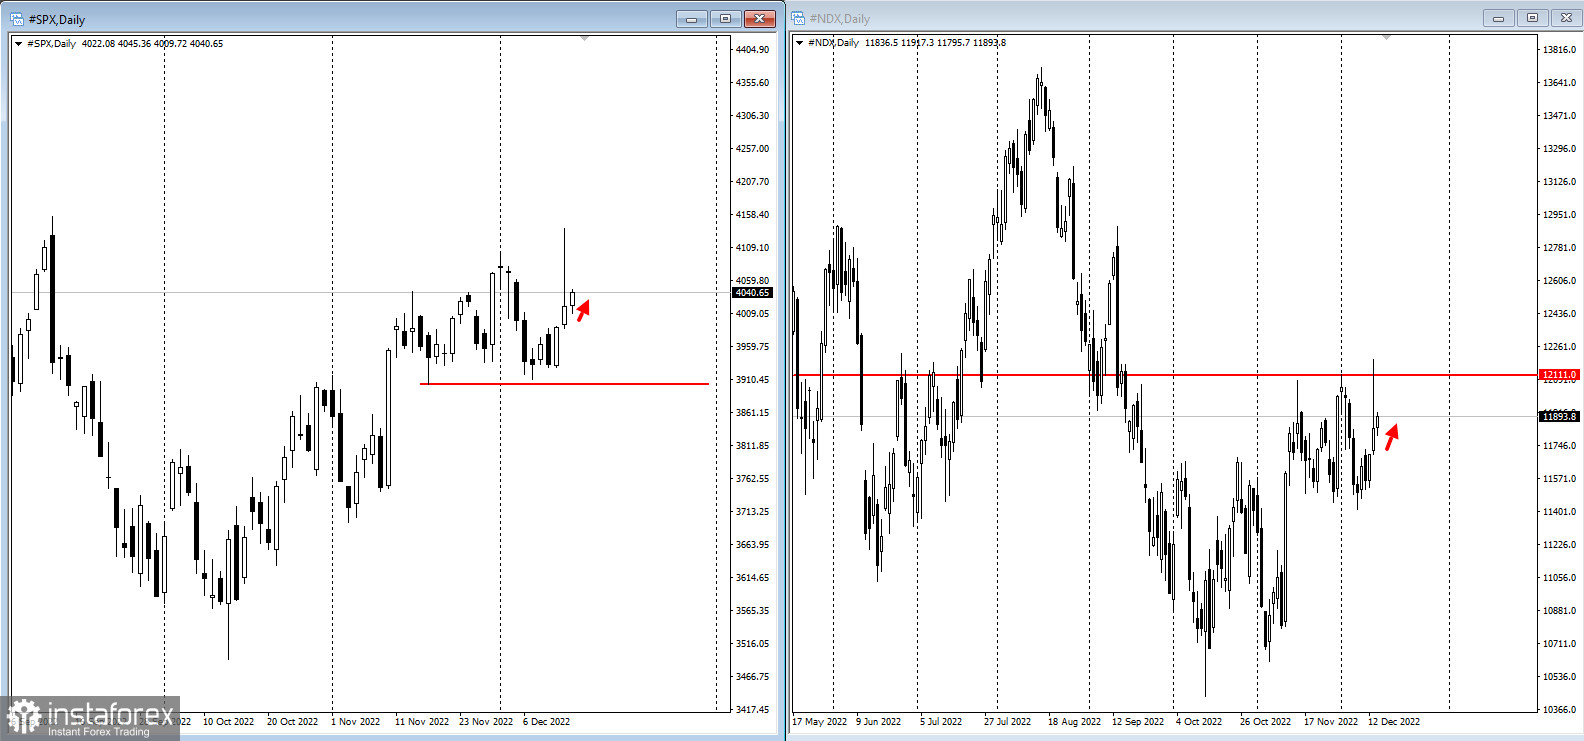Click the chart shift marker atop SPX chart
The height and width of the screenshot is (741, 1584).
pyautogui.click(x=585, y=38)
